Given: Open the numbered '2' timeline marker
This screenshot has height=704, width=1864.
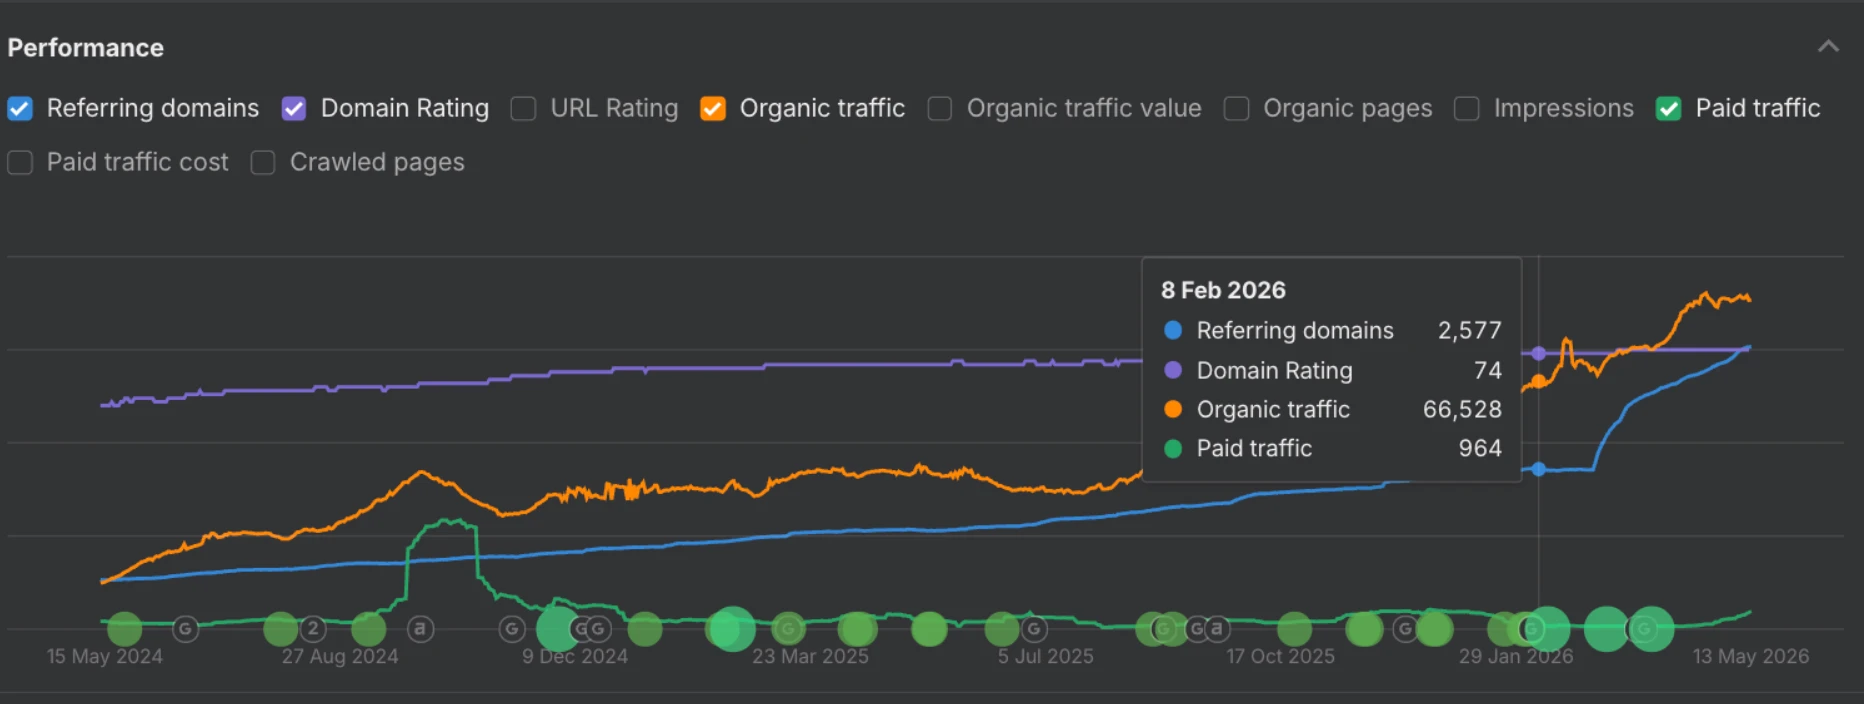Looking at the screenshot, I should tap(313, 628).
